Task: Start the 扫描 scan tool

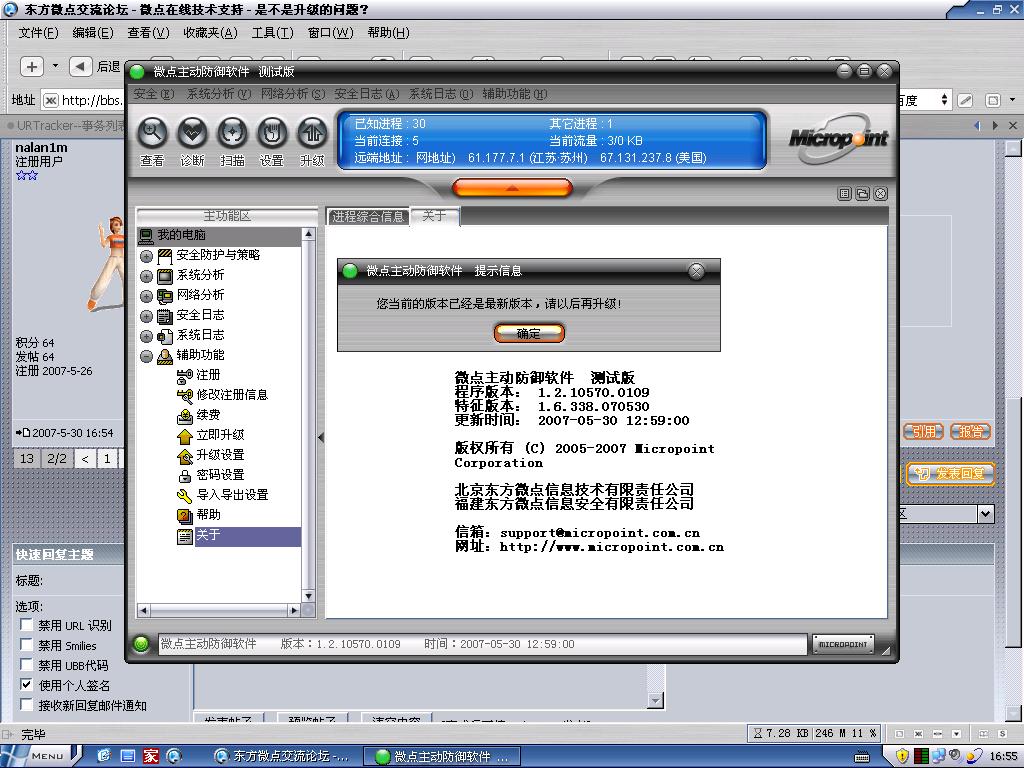Action: pos(232,133)
